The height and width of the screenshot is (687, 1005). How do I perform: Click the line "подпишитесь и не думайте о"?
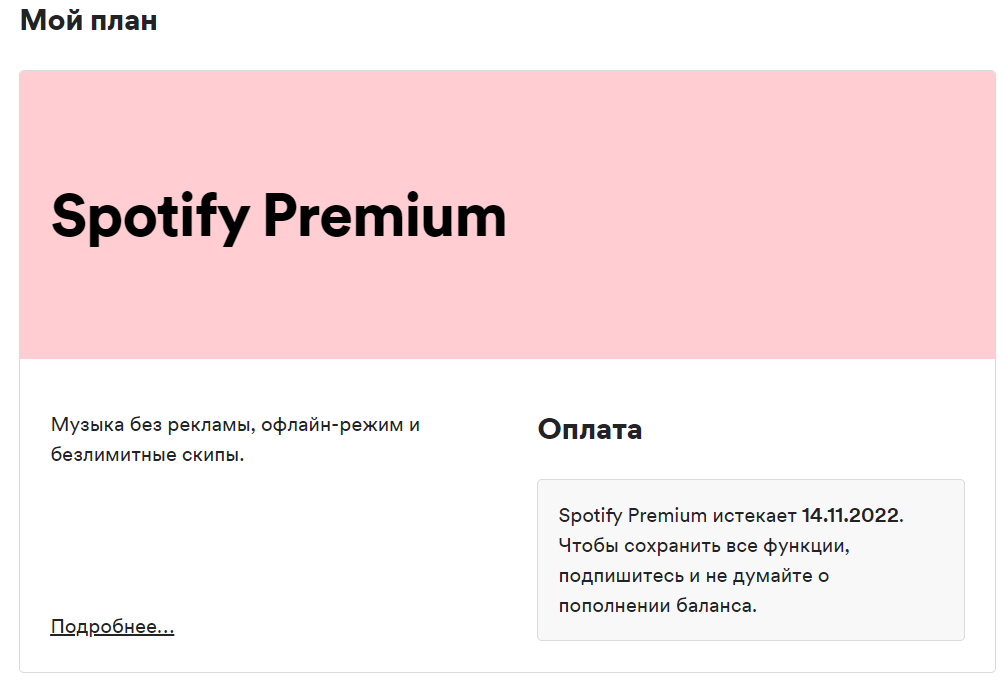[693, 576]
